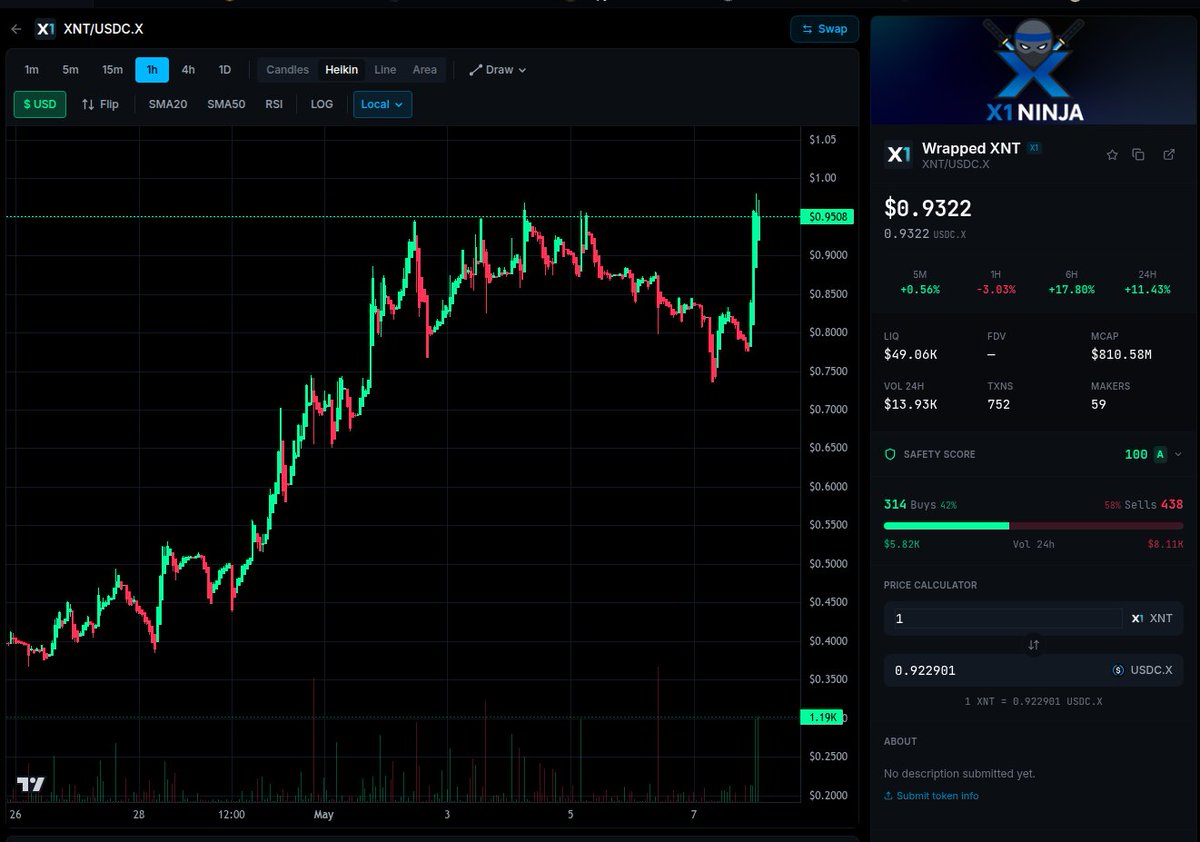Click the current price label $0.9508

[828, 217]
